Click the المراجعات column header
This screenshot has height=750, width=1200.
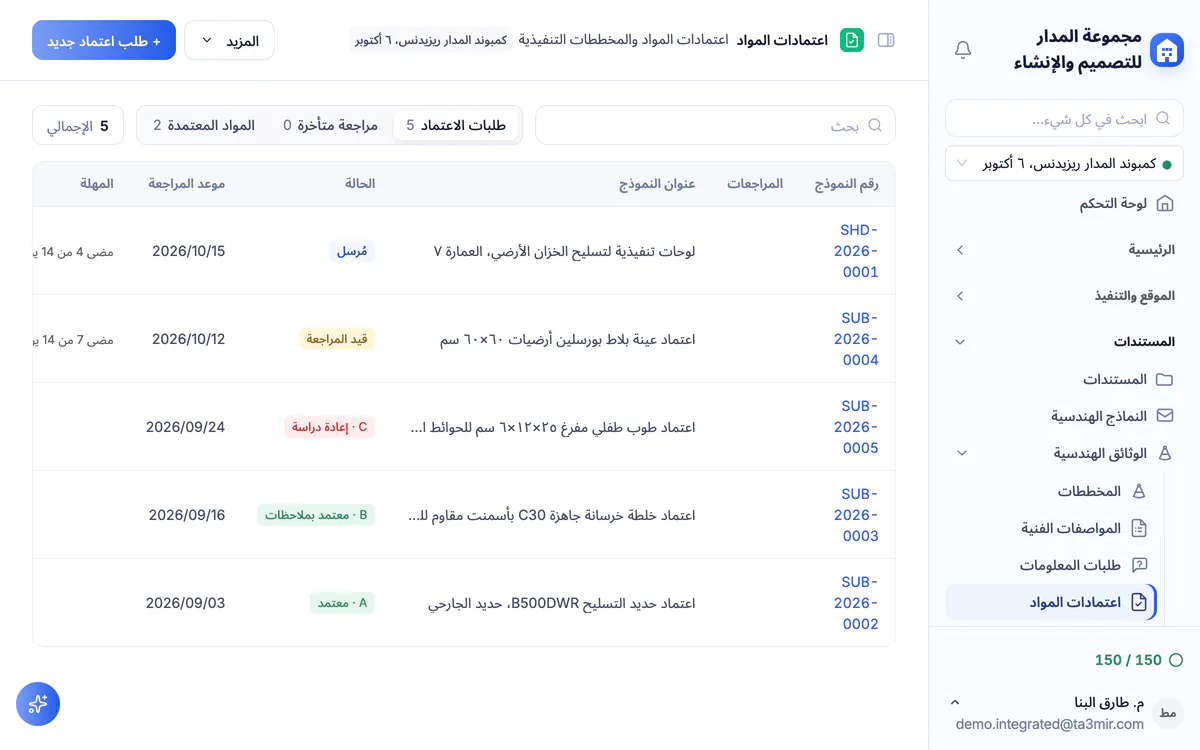tap(755, 184)
